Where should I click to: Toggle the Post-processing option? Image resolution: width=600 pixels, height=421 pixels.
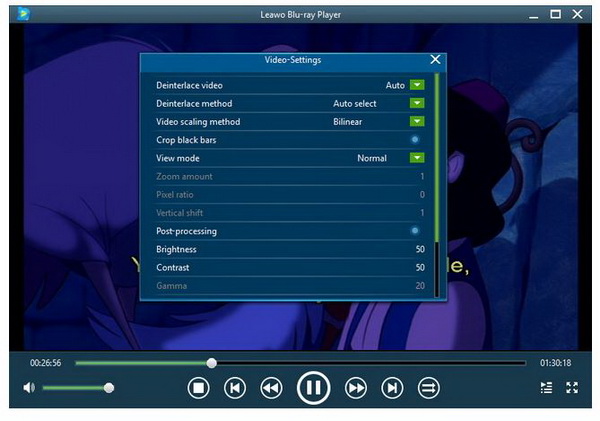point(415,231)
